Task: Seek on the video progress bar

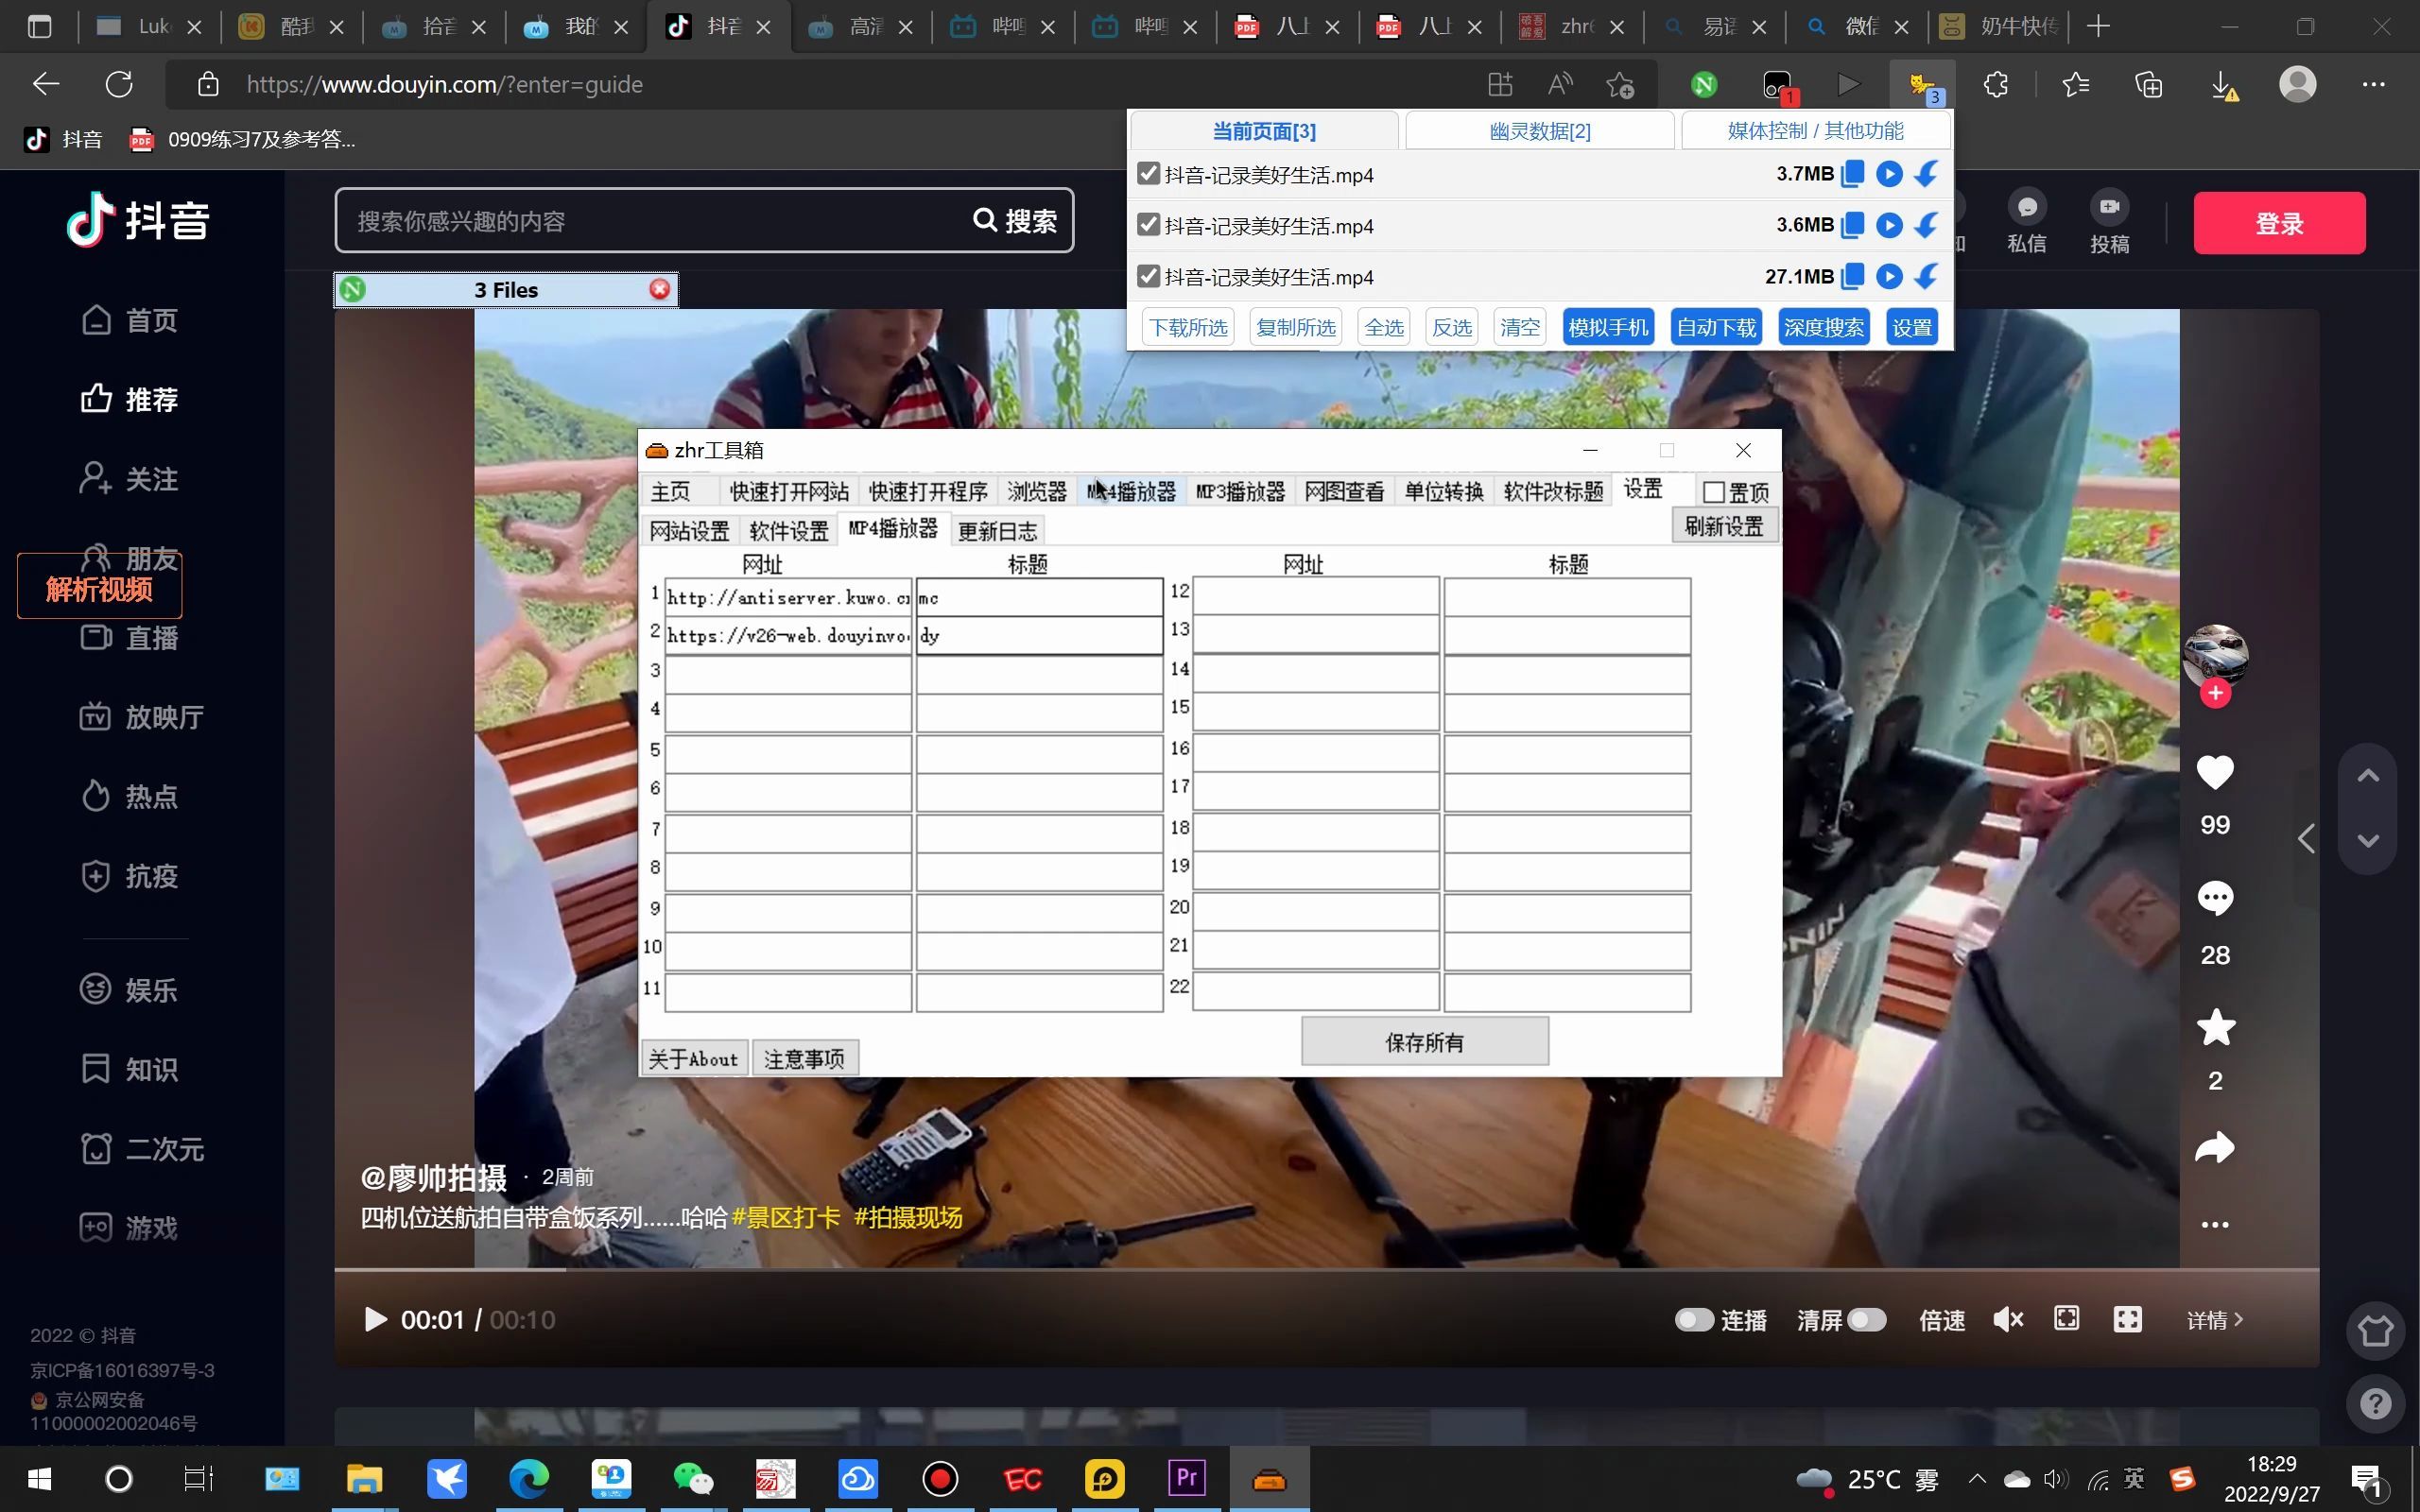Action: point(1326,1270)
